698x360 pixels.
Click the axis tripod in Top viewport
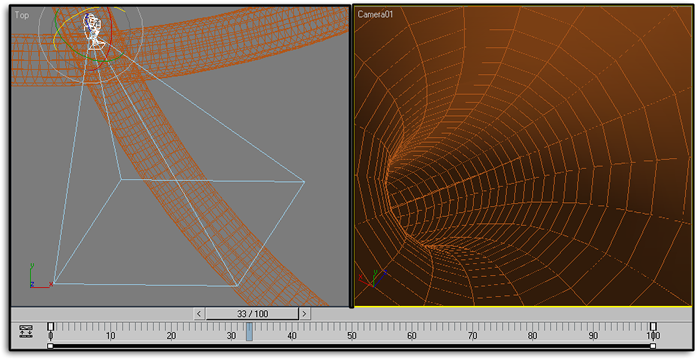click(39, 278)
